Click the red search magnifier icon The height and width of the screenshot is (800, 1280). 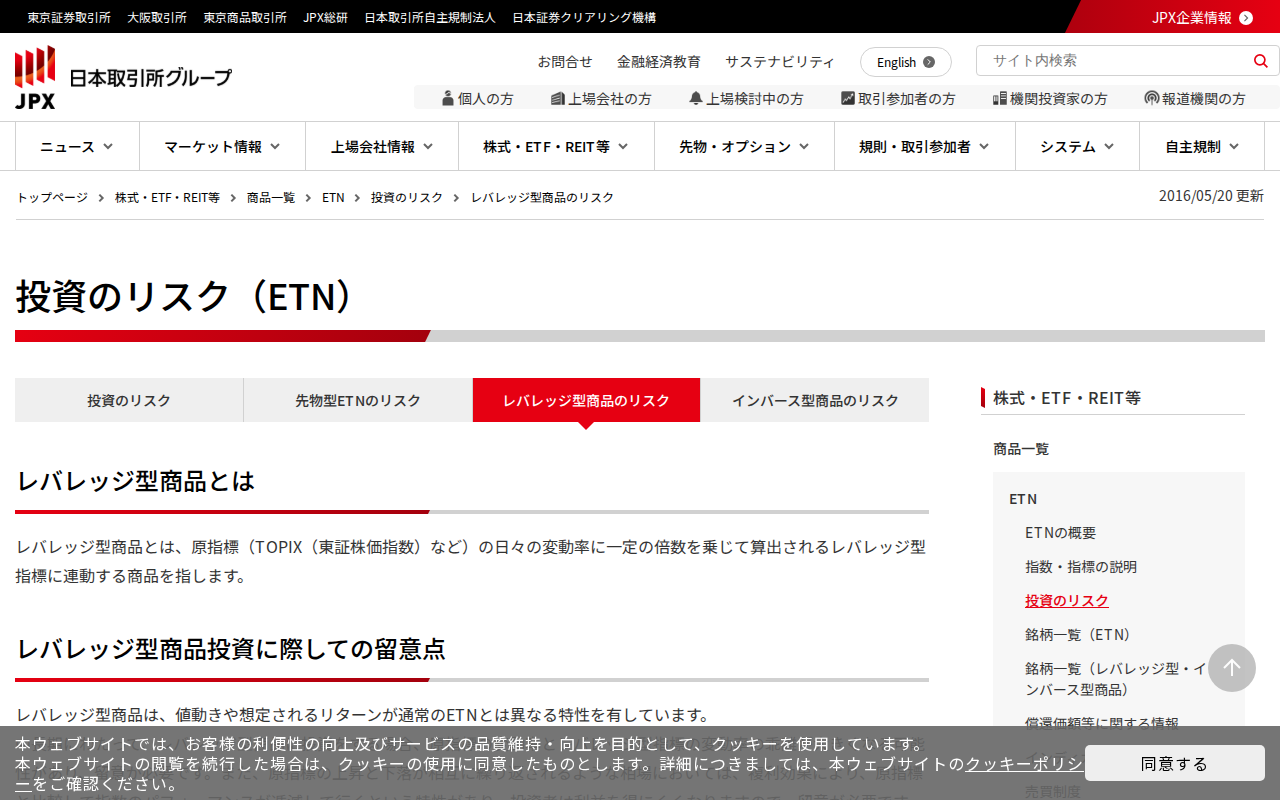[x=1260, y=61]
